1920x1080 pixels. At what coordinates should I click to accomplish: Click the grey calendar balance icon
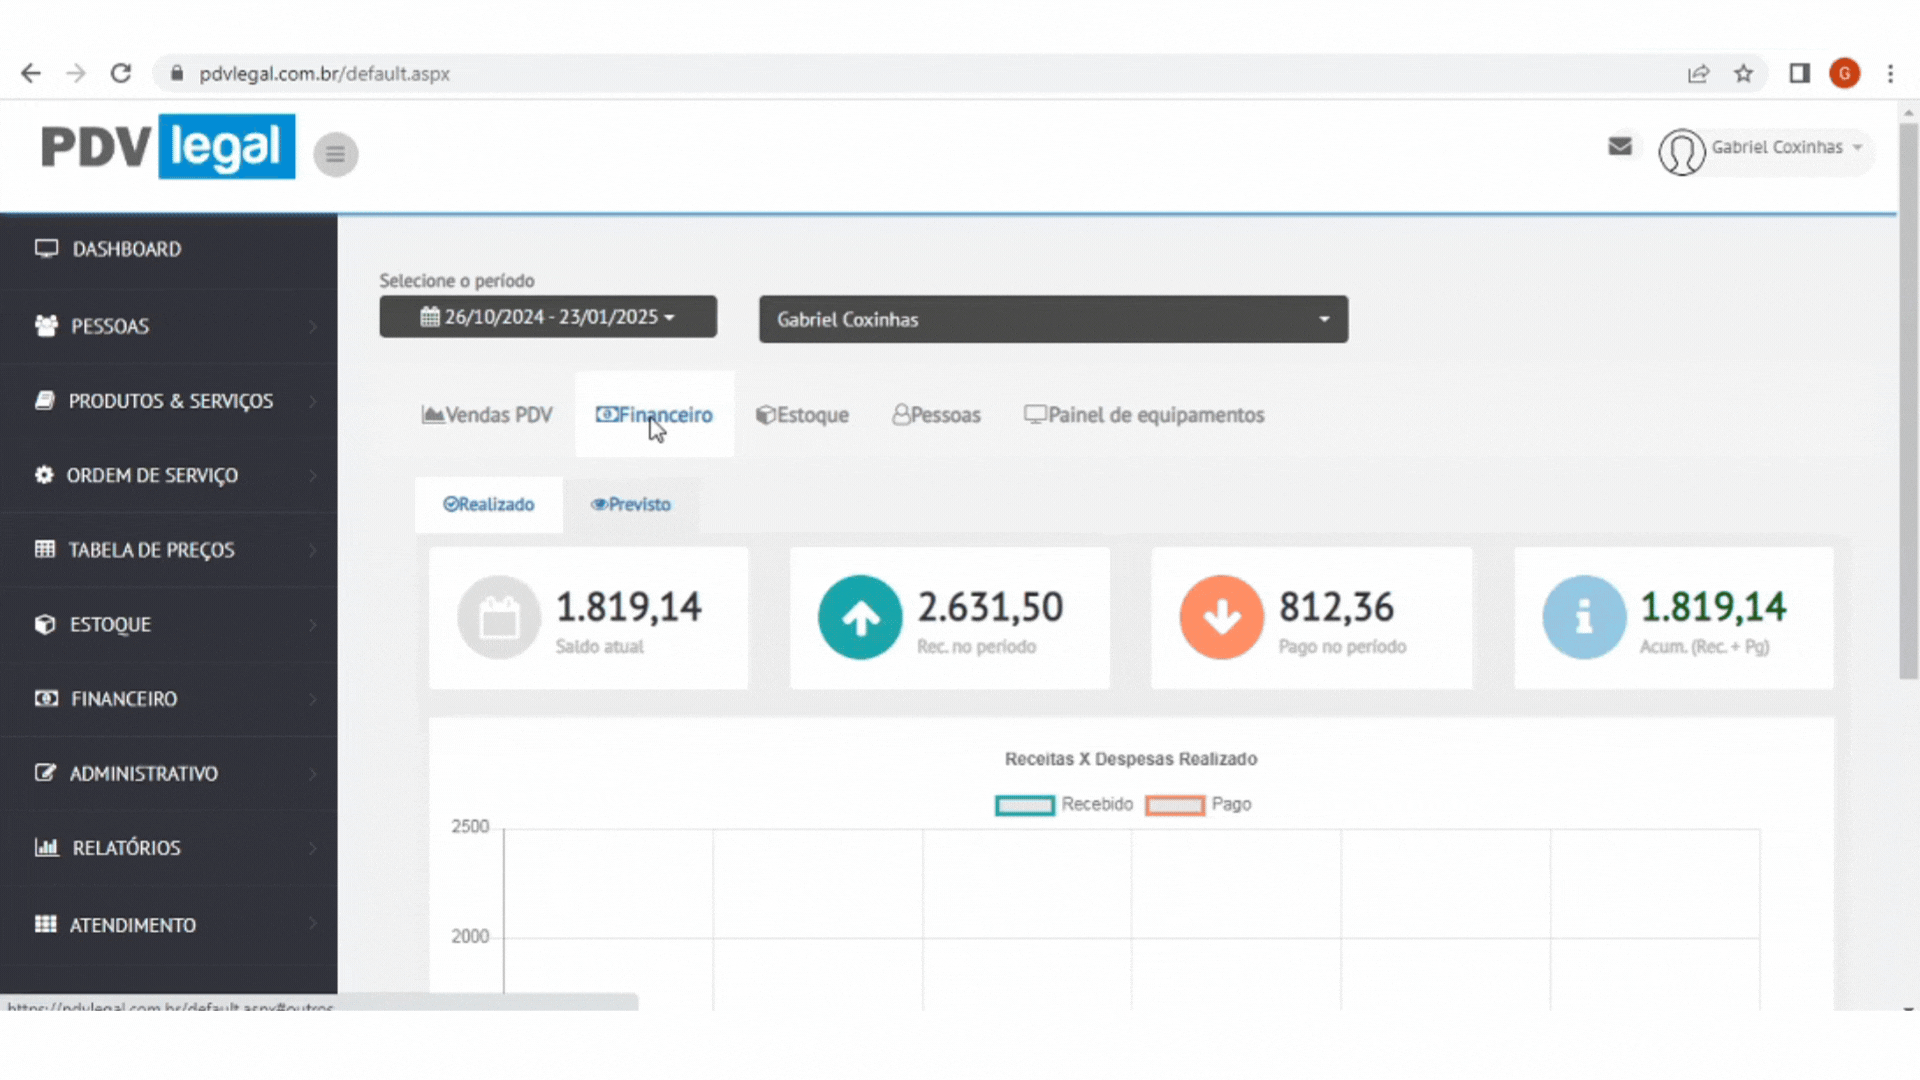pyautogui.click(x=498, y=618)
